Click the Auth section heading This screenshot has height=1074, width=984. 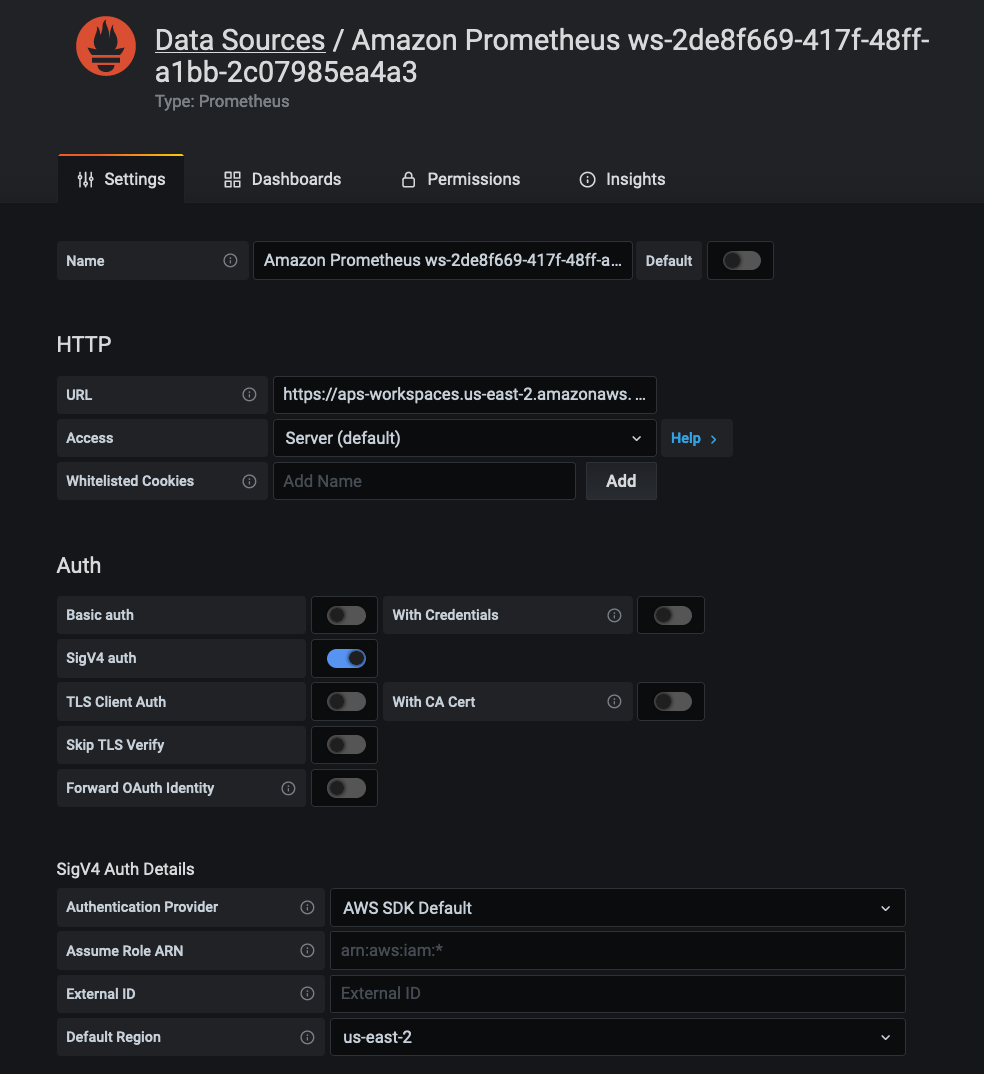pos(79,566)
